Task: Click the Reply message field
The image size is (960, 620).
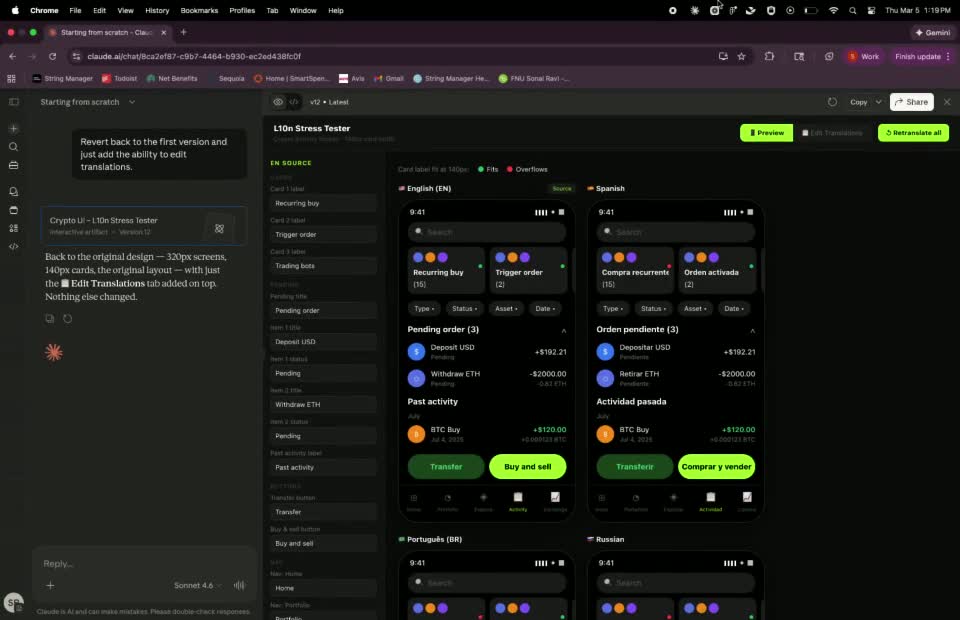Action: (x=144, y=564)
